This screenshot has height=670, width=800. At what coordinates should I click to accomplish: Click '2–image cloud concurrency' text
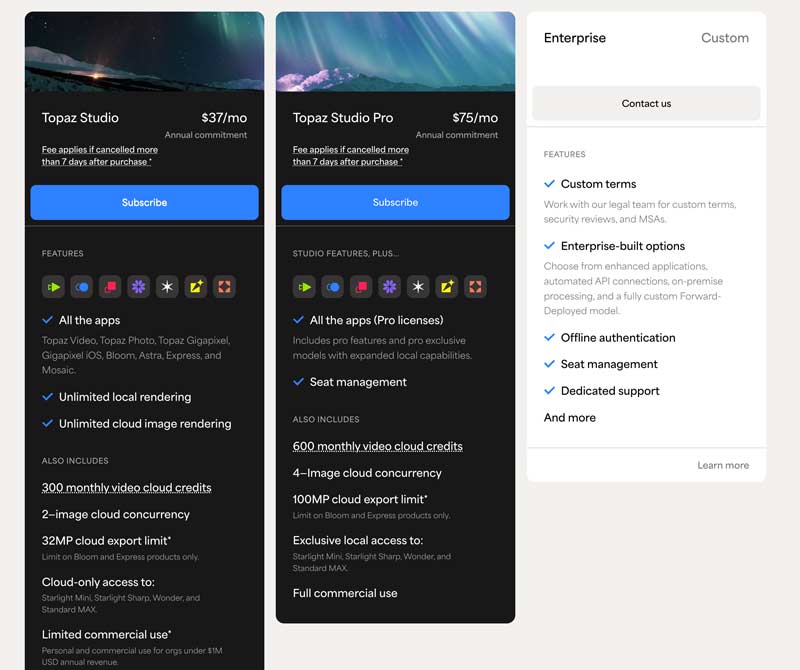coord(116,514)
